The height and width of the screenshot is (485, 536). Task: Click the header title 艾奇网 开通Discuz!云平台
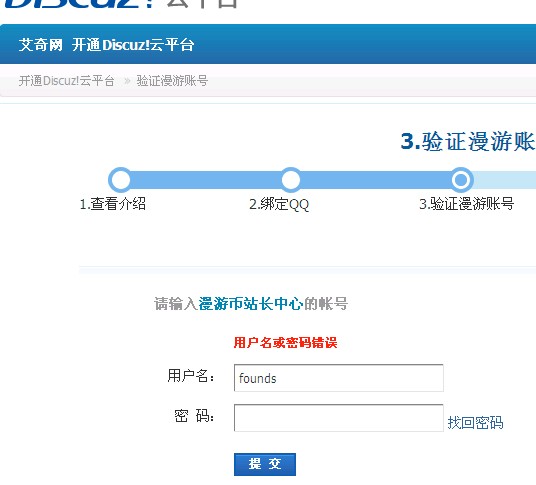tap(106, 45)
